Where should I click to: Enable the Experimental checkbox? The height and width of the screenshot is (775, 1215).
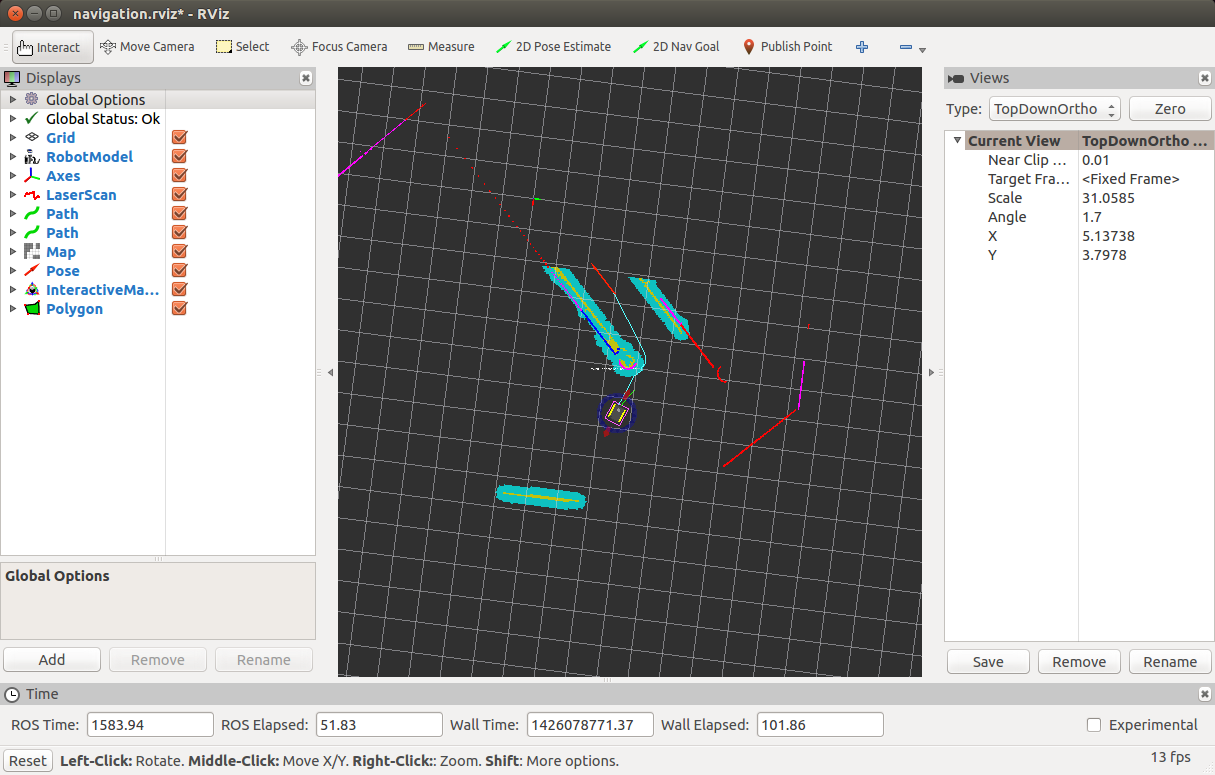coord(1094,725)
